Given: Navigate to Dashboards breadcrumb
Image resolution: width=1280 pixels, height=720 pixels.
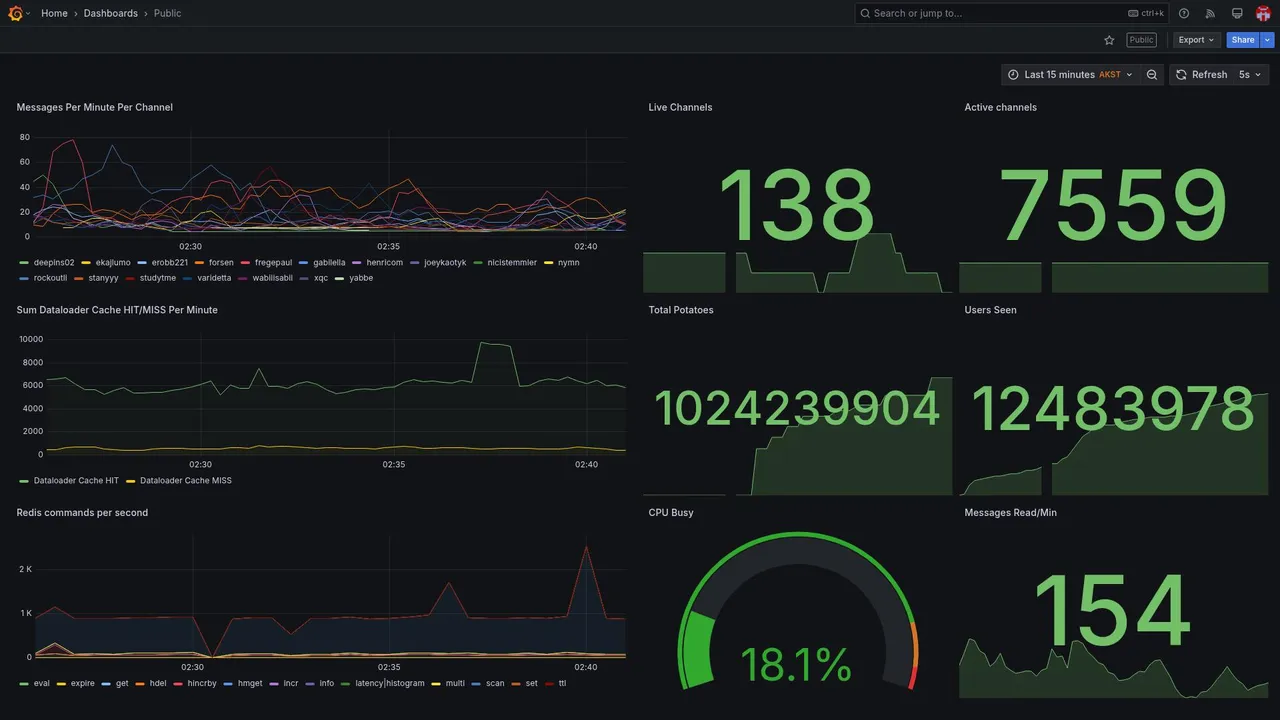Looking at the screenshot, I should (x=111, y=13).
